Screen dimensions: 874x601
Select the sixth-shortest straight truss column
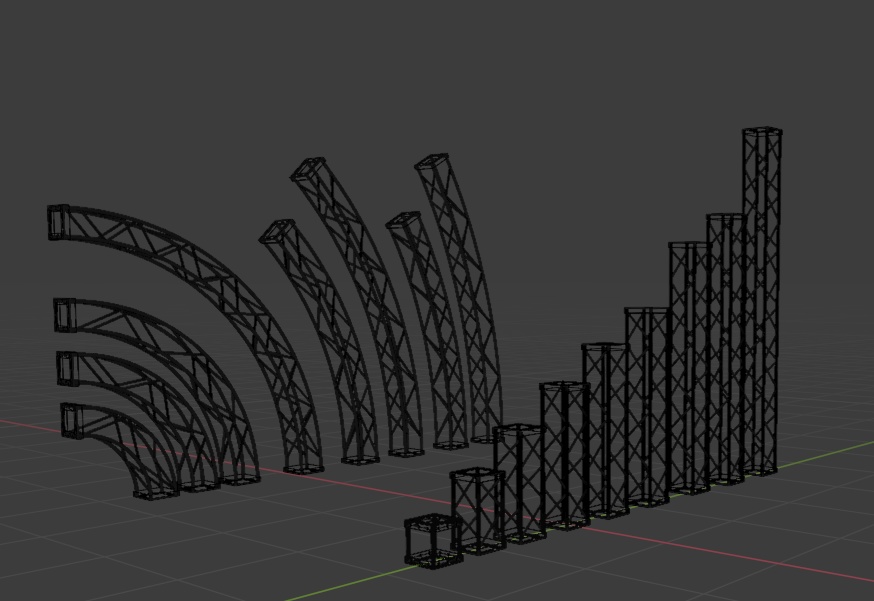(647, 407)
